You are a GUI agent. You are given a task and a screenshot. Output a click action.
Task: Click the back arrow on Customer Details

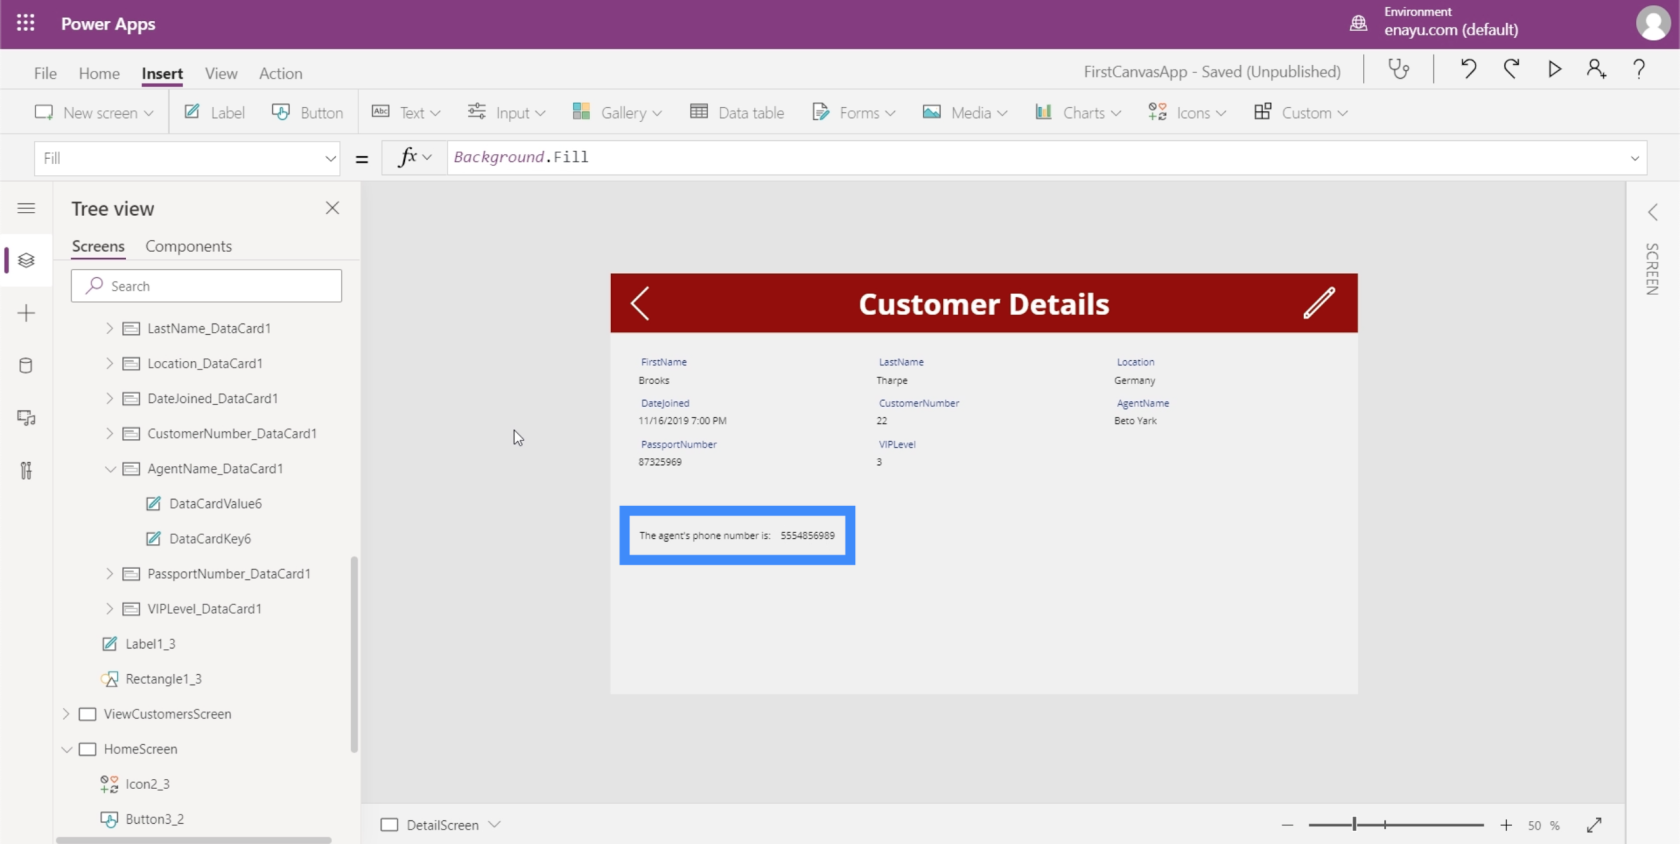[x=641, y=303]
